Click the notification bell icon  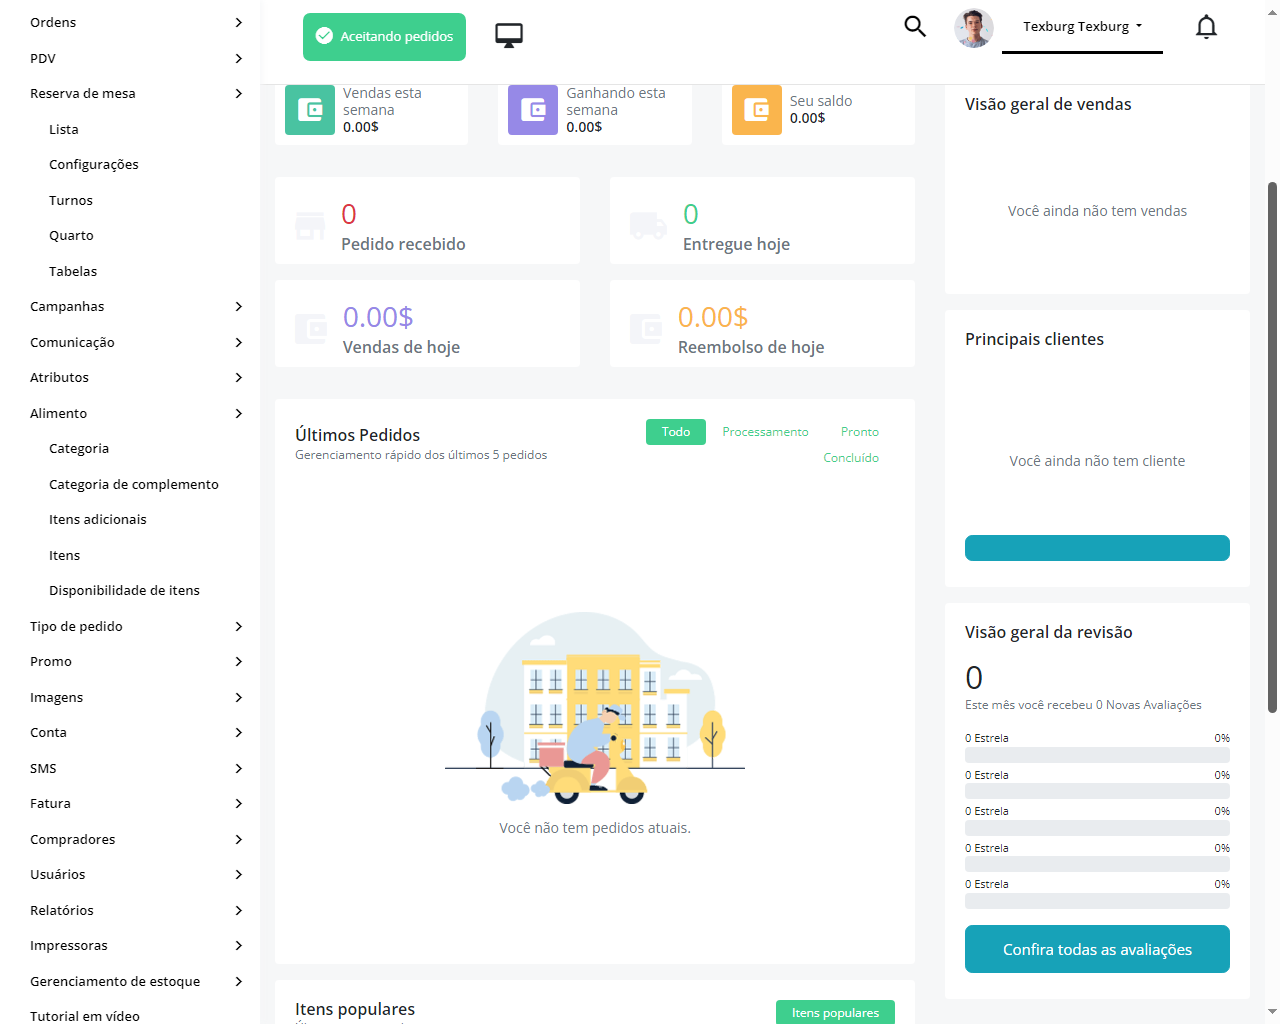1206,27
